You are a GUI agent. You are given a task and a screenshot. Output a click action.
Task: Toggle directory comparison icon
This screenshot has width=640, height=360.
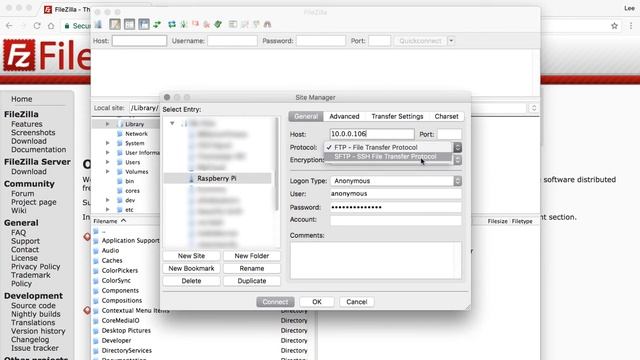pos(244,24)
